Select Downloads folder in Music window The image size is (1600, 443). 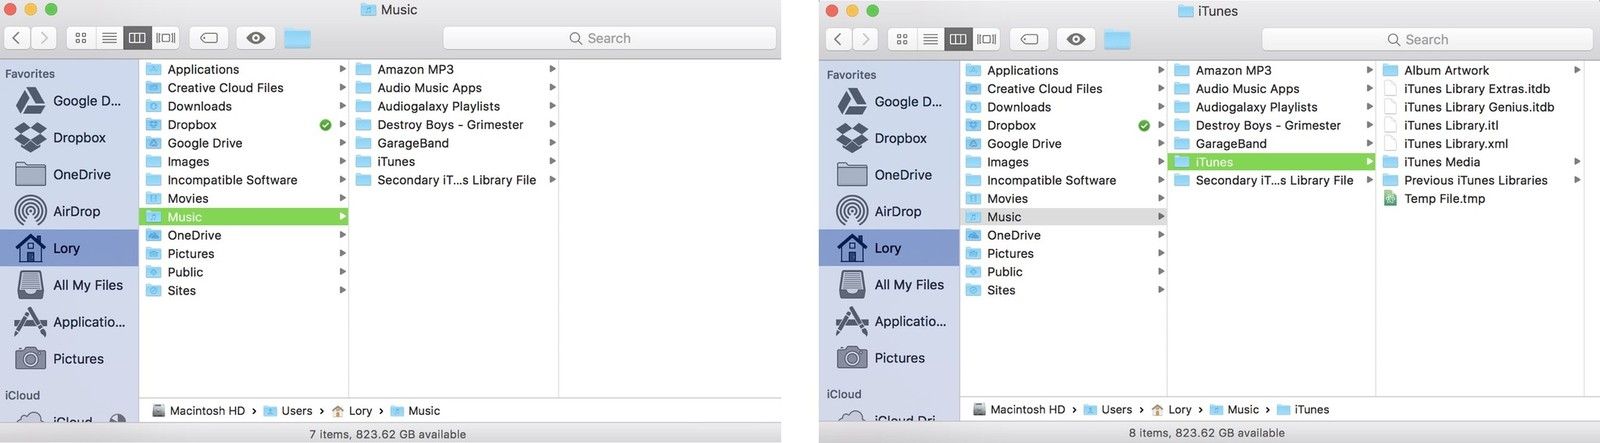(x=244, y=106)
